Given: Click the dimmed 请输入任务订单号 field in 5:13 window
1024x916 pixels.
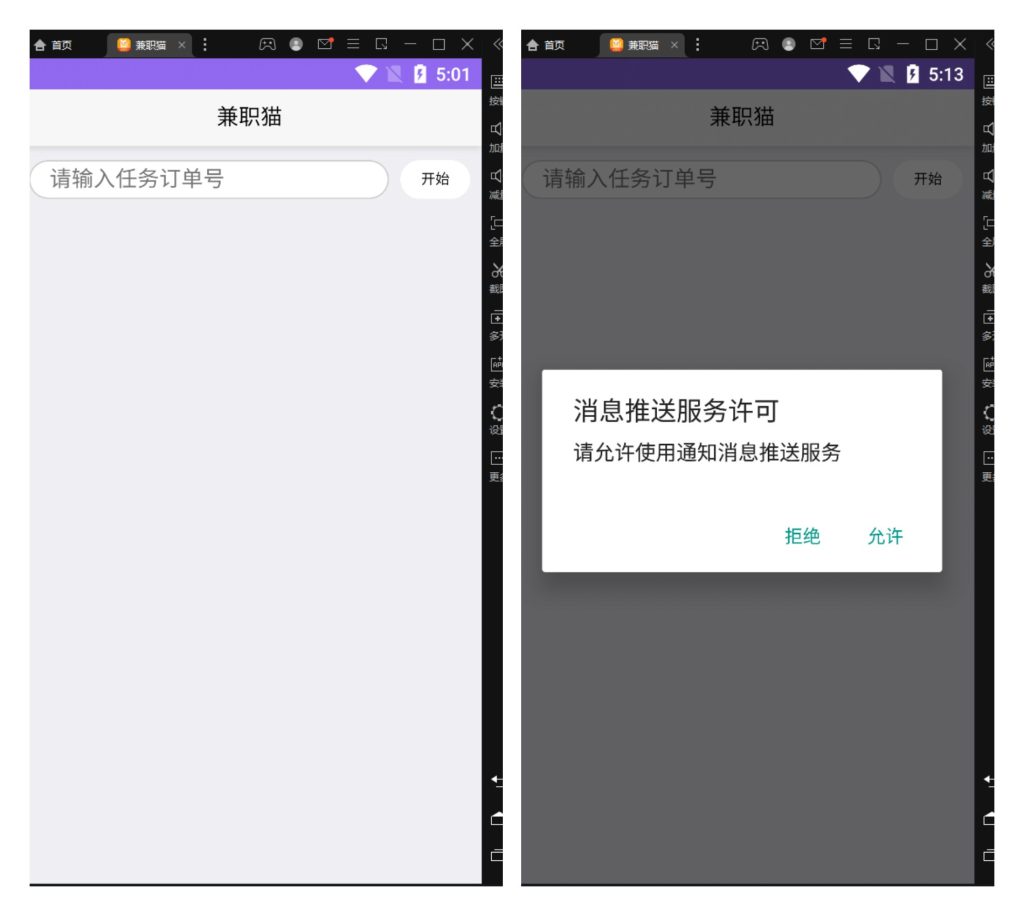Looking at the screenshot, I should point(701,179).
